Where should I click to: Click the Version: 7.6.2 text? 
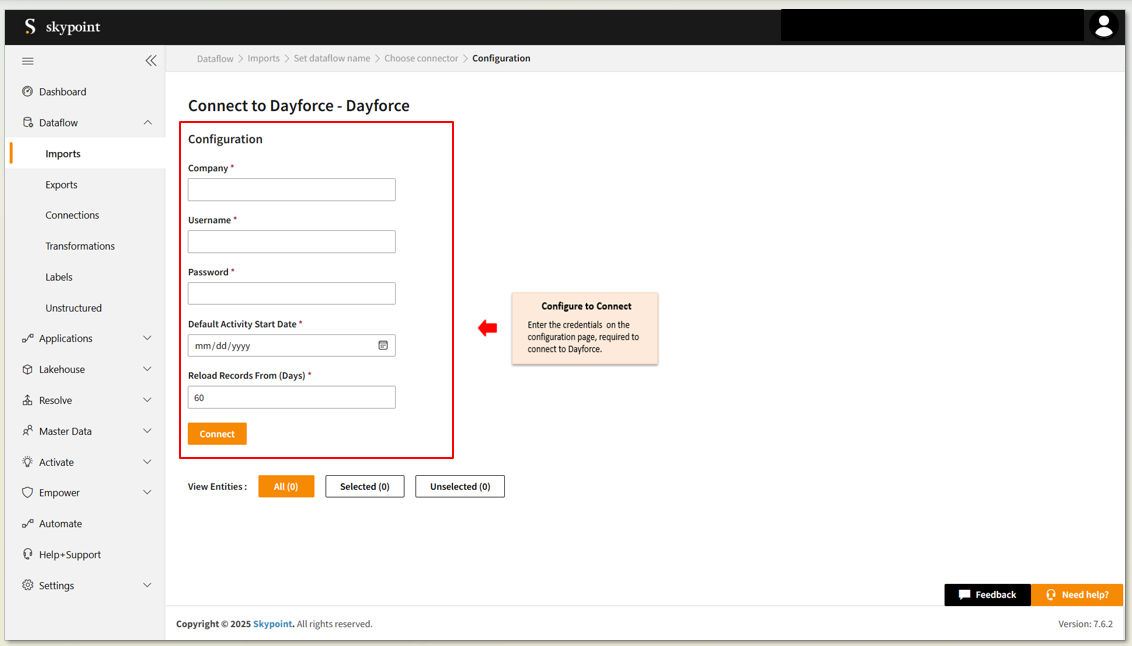(x=1085, y=624)
